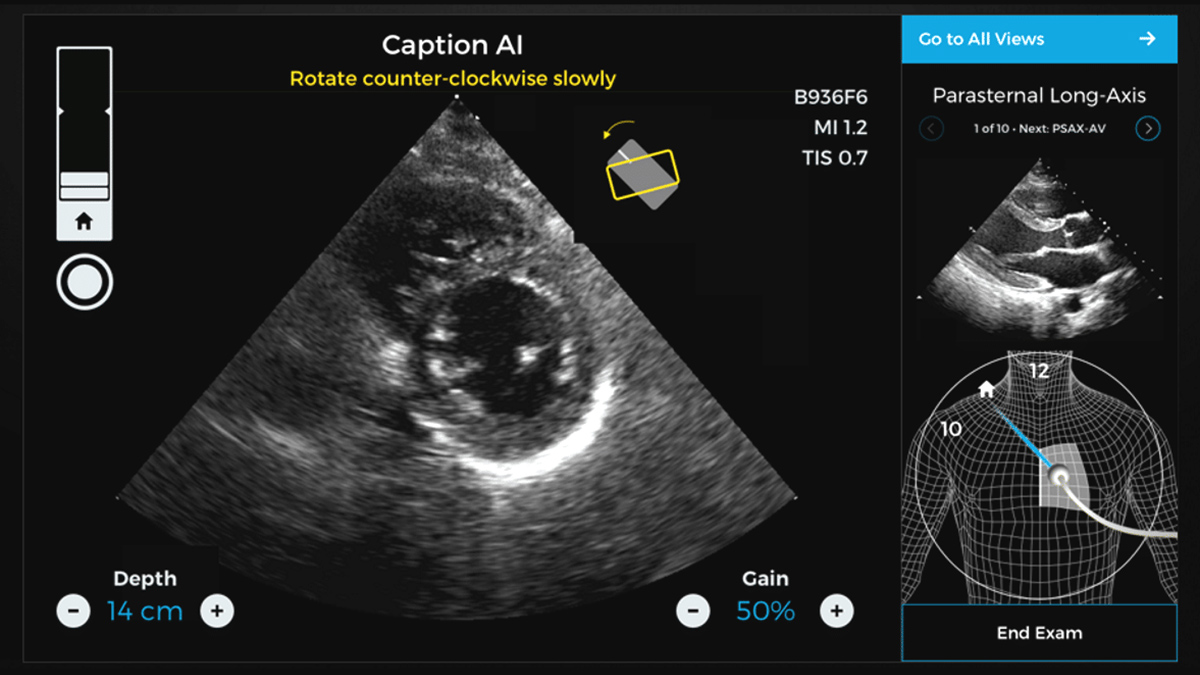Click the home marker on torso diagram
Viewport: 1200px width, 675px height.
pos(986,390)
